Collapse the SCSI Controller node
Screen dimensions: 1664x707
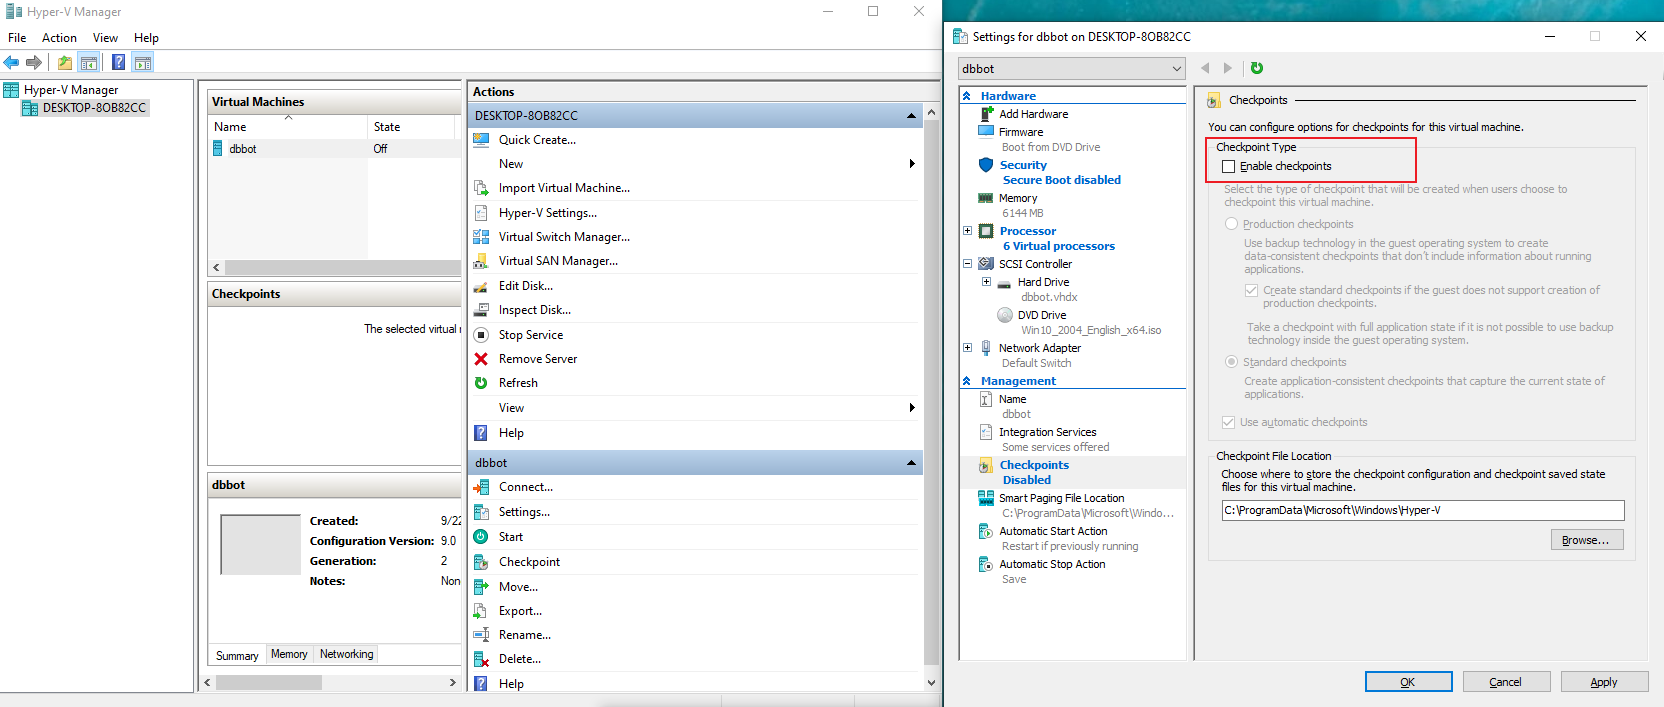click(x=967, y=264)
